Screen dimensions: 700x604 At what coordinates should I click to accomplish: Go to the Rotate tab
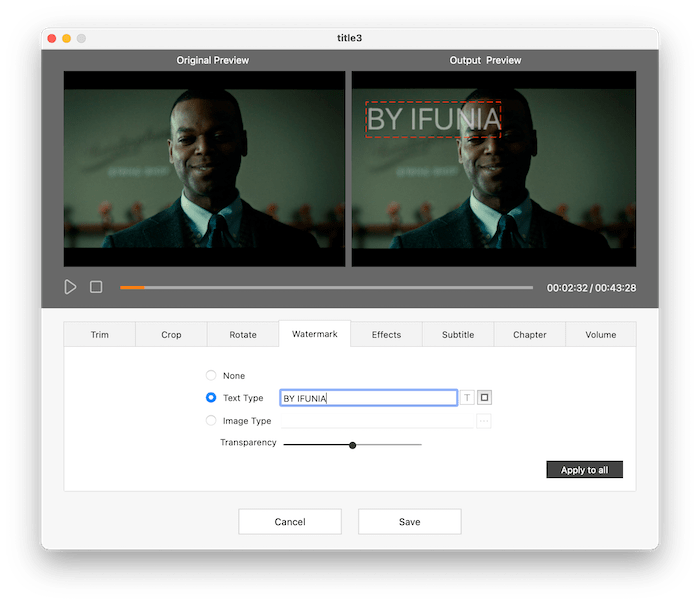coord(243,335)
